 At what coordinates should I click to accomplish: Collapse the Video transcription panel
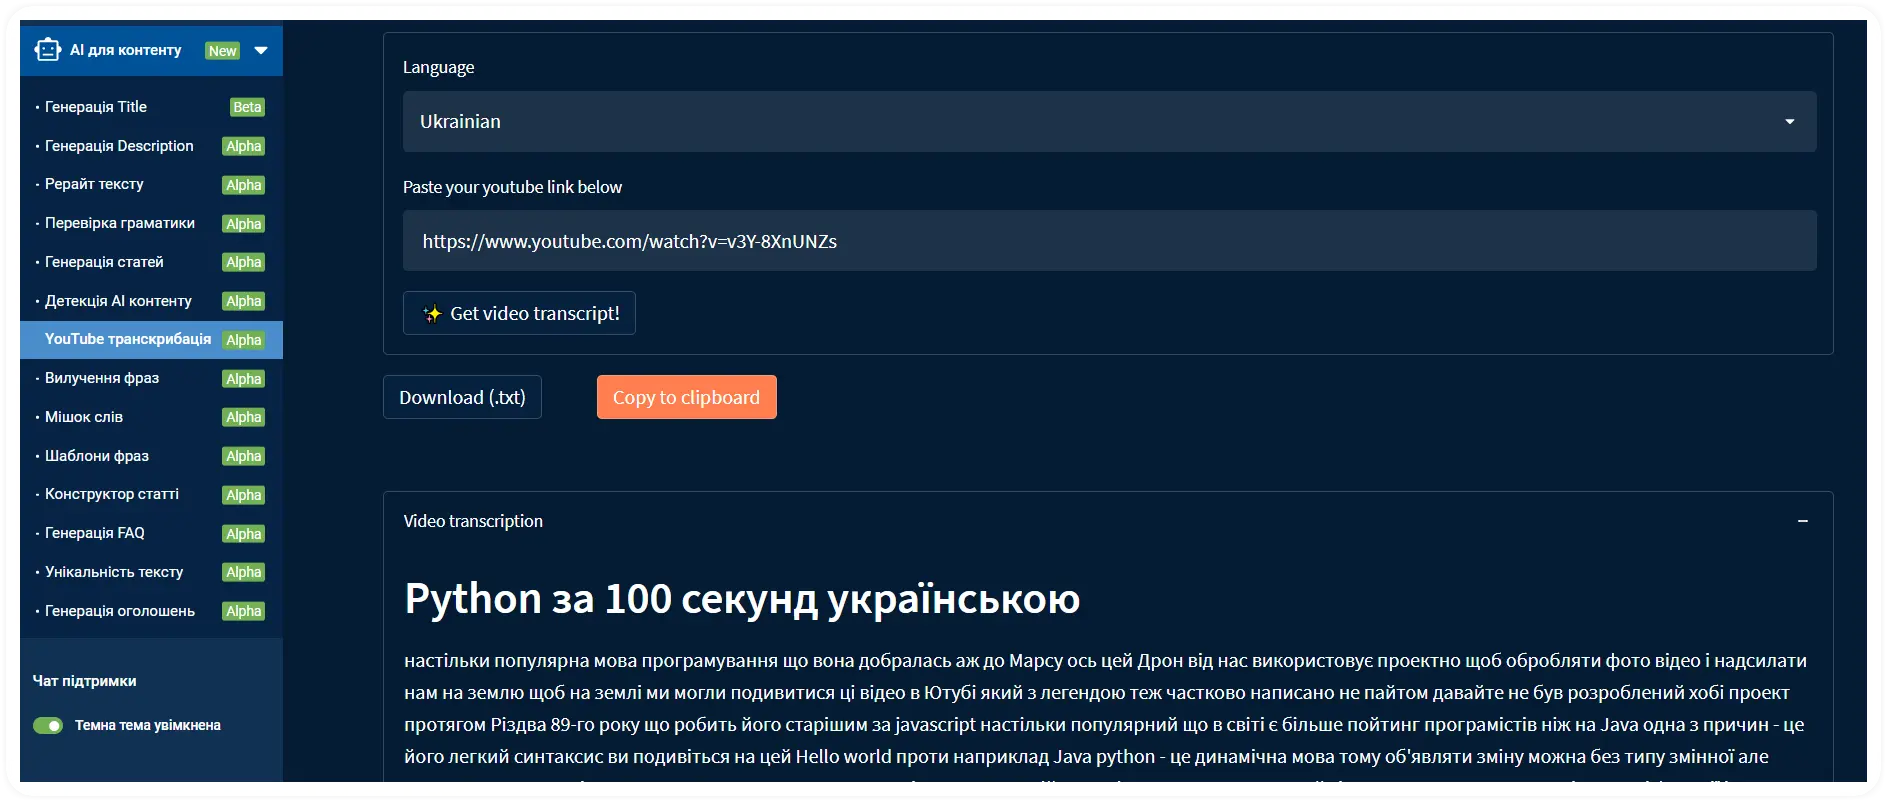pyautogui.click(x=1802, y=521)
